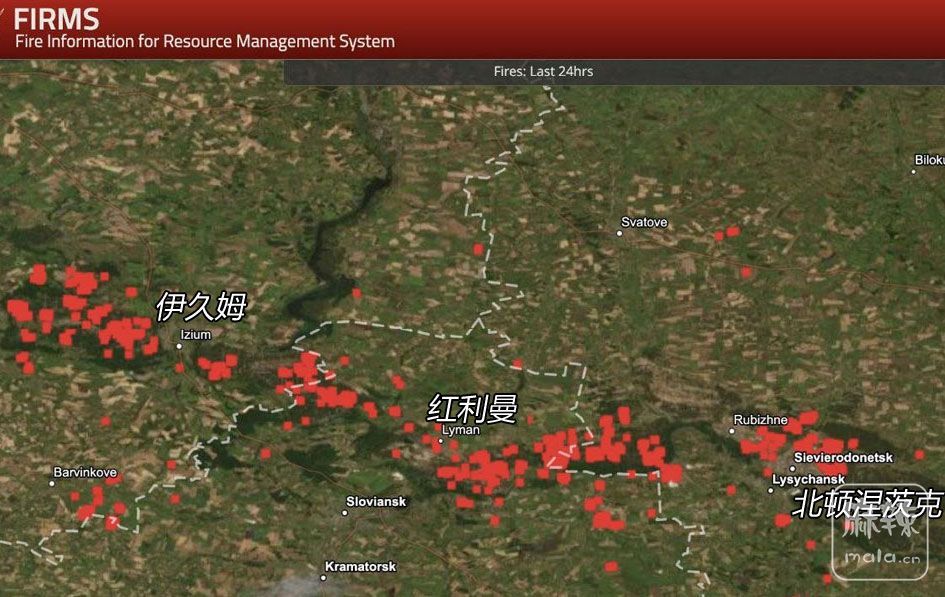Viewport: 945px width, 597px height.
Task: Select the Svatove city marker dot
Action: (x=619, y=233)
